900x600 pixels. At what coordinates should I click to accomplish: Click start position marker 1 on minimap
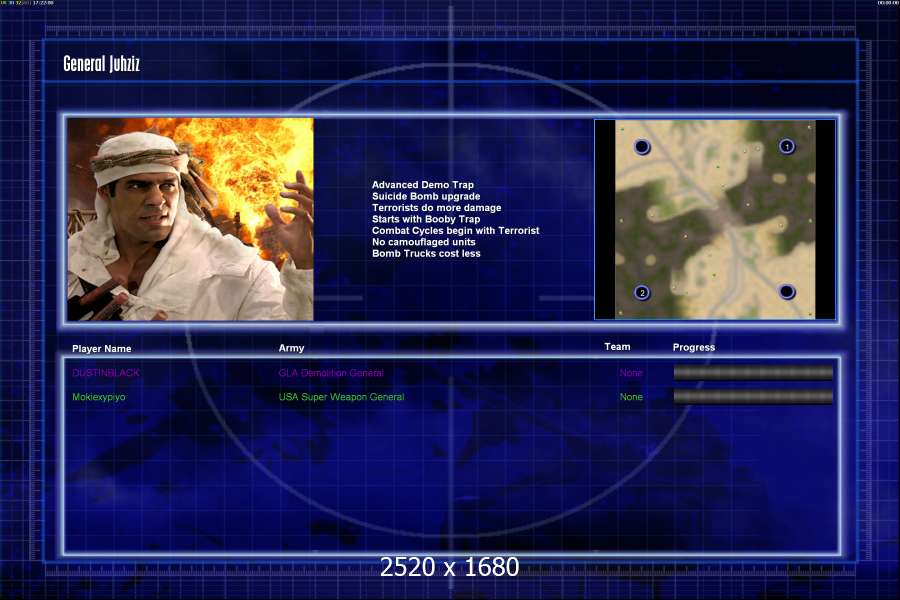787,146
